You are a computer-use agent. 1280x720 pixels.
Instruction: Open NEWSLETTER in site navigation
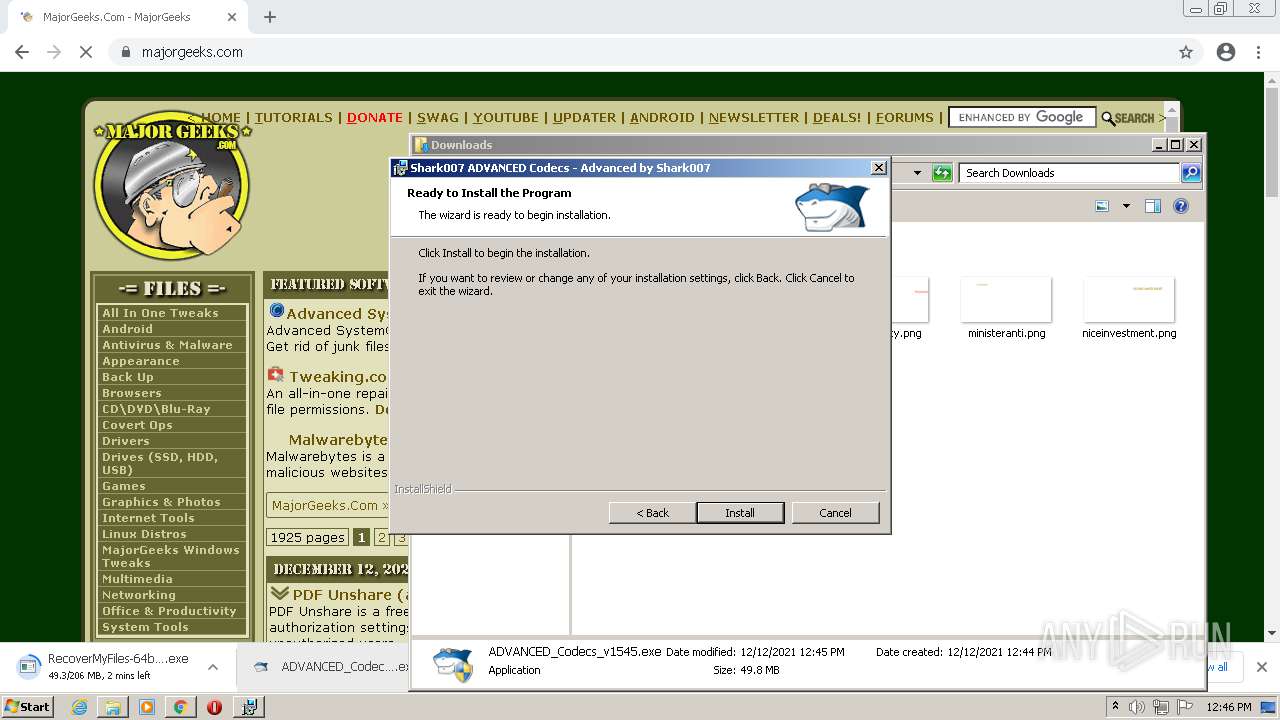pyautogui.click(x=754, y=117)
